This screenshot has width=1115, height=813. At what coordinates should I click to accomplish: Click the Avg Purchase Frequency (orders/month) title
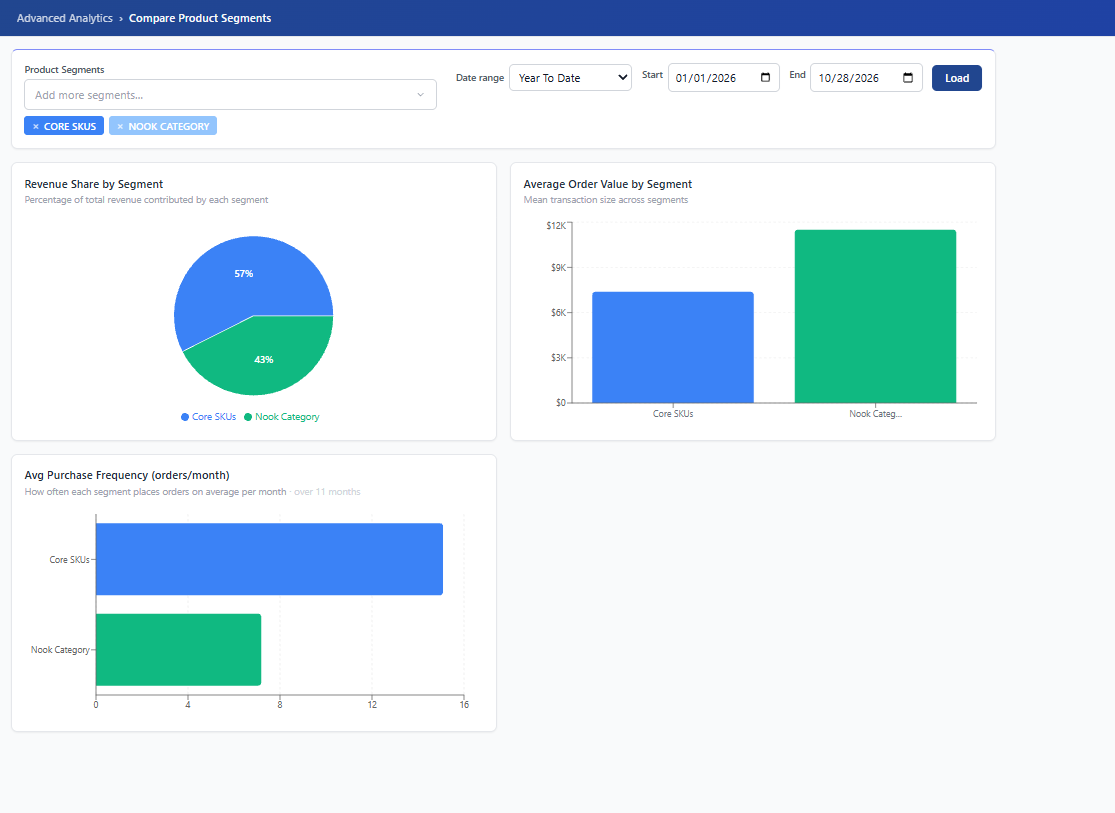click(127, 475)
